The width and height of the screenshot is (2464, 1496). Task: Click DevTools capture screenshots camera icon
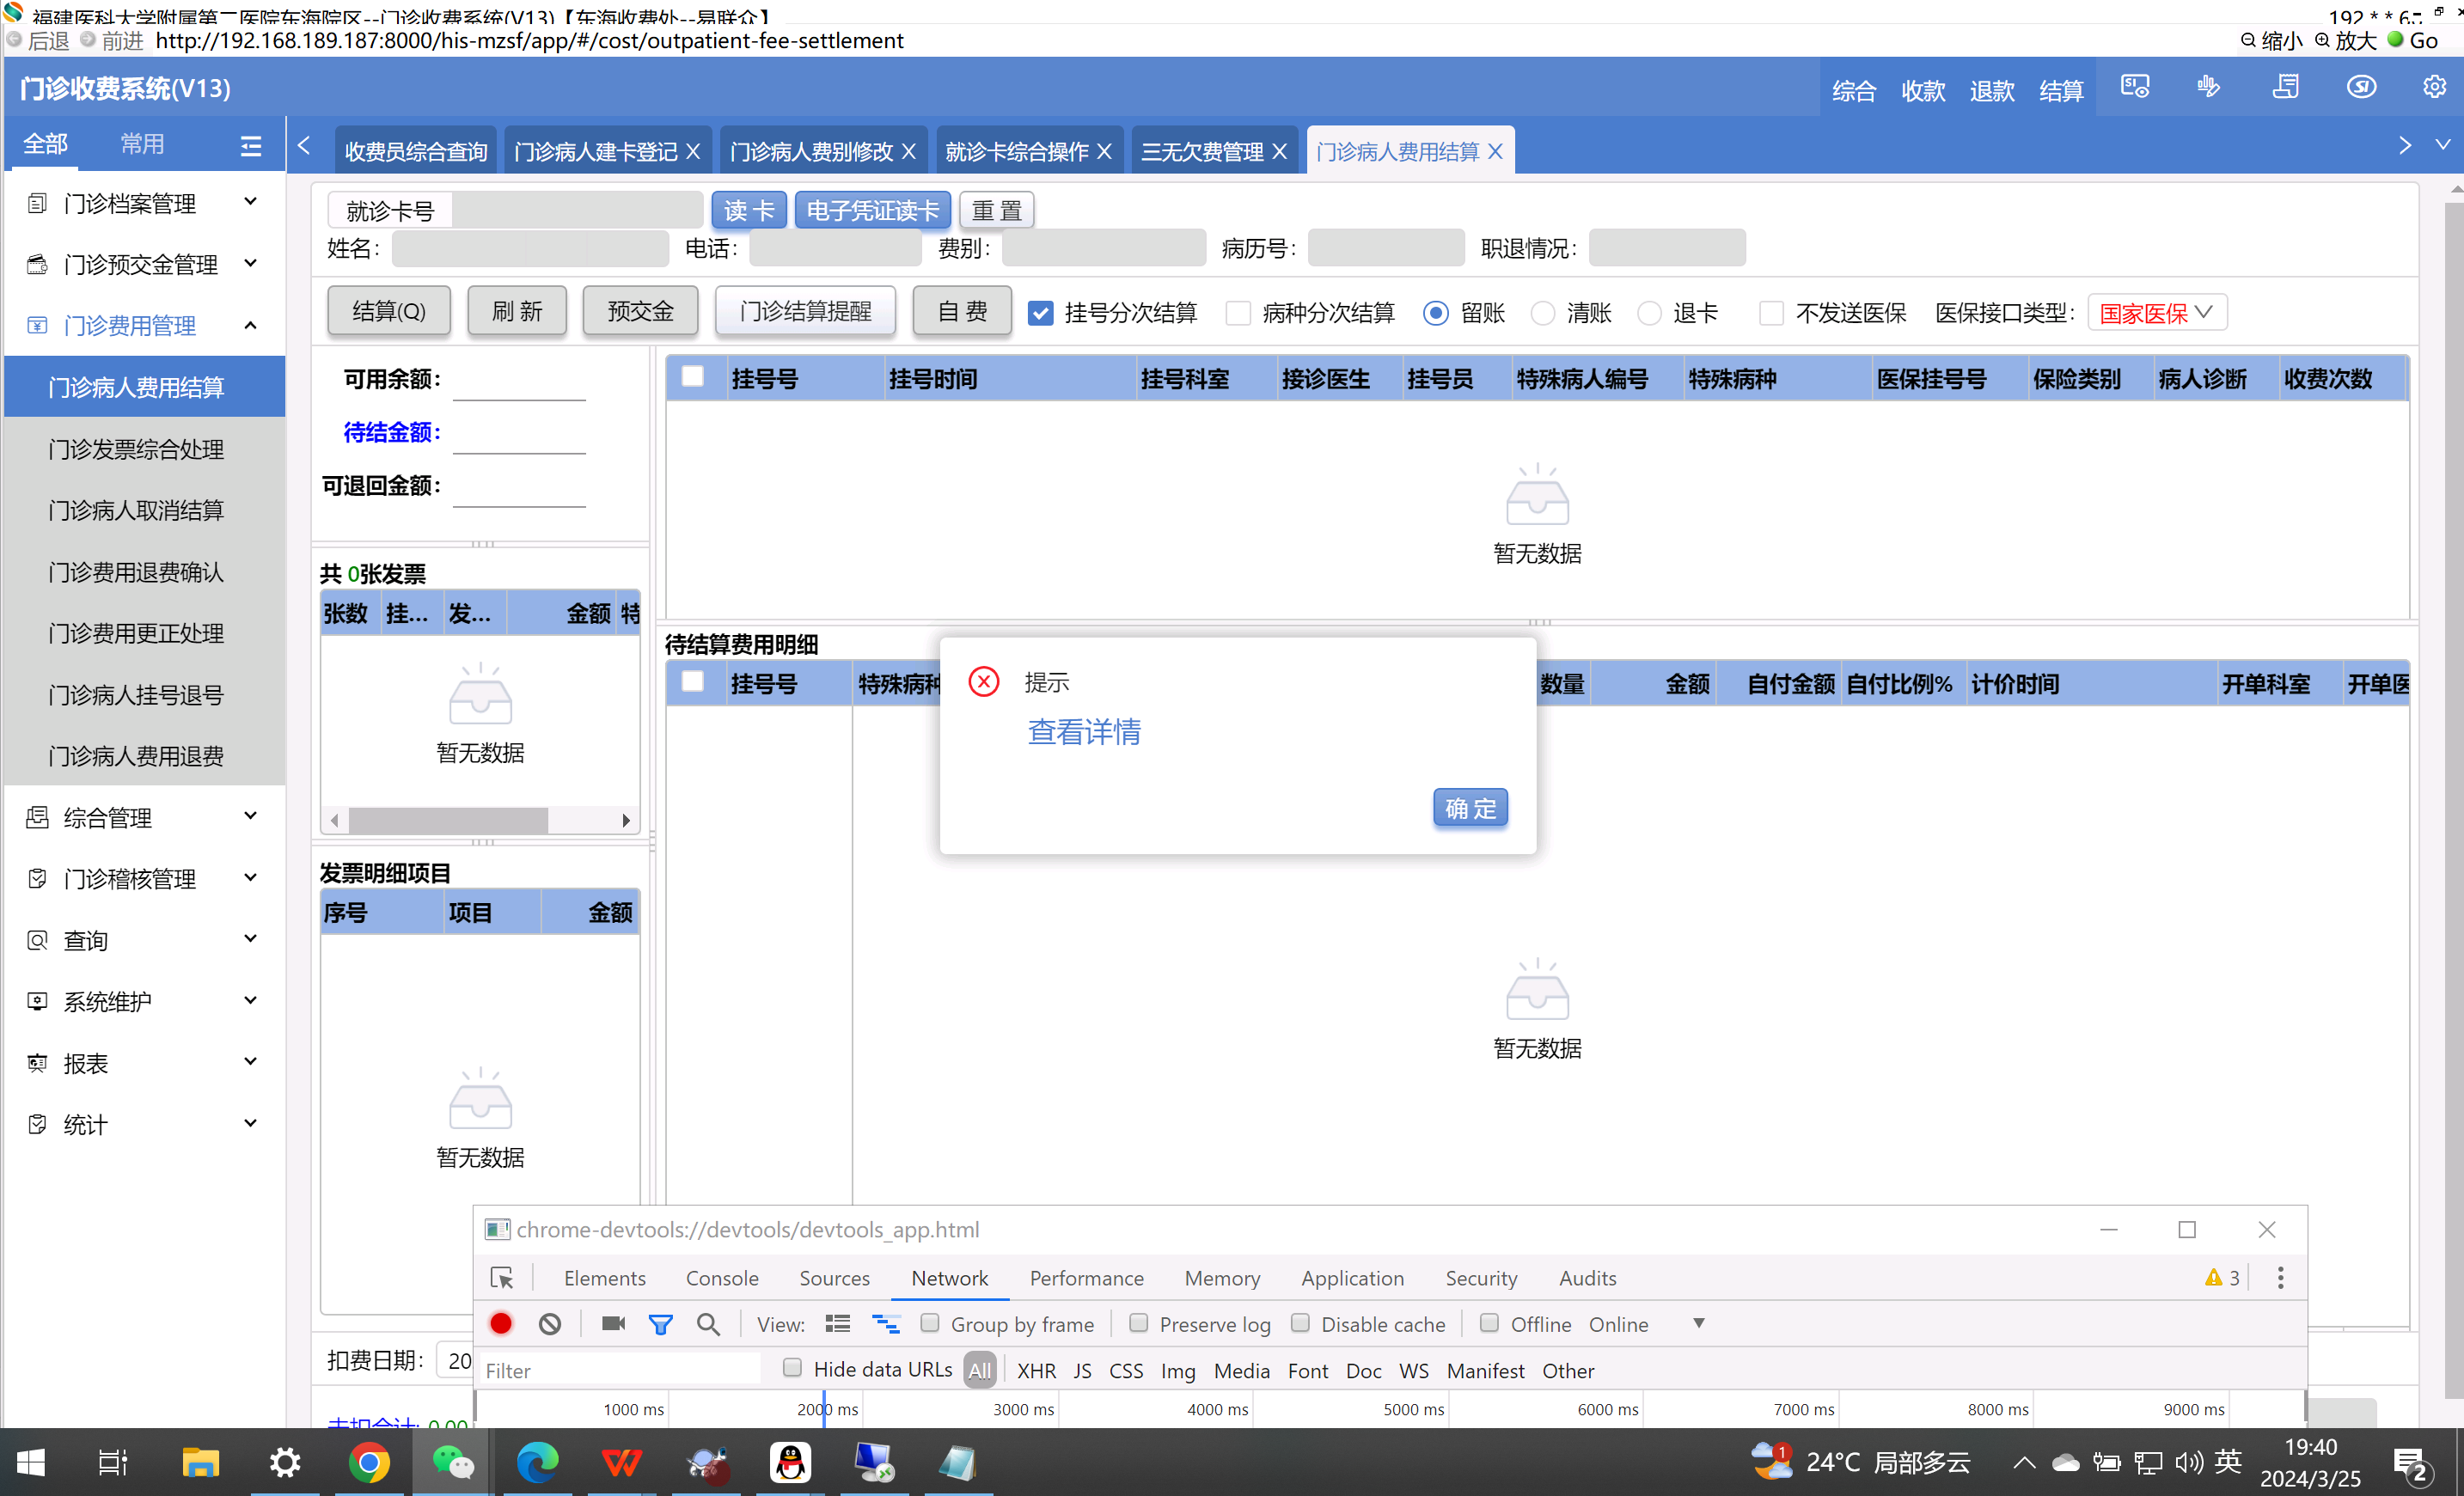[x=613, y=1324]
